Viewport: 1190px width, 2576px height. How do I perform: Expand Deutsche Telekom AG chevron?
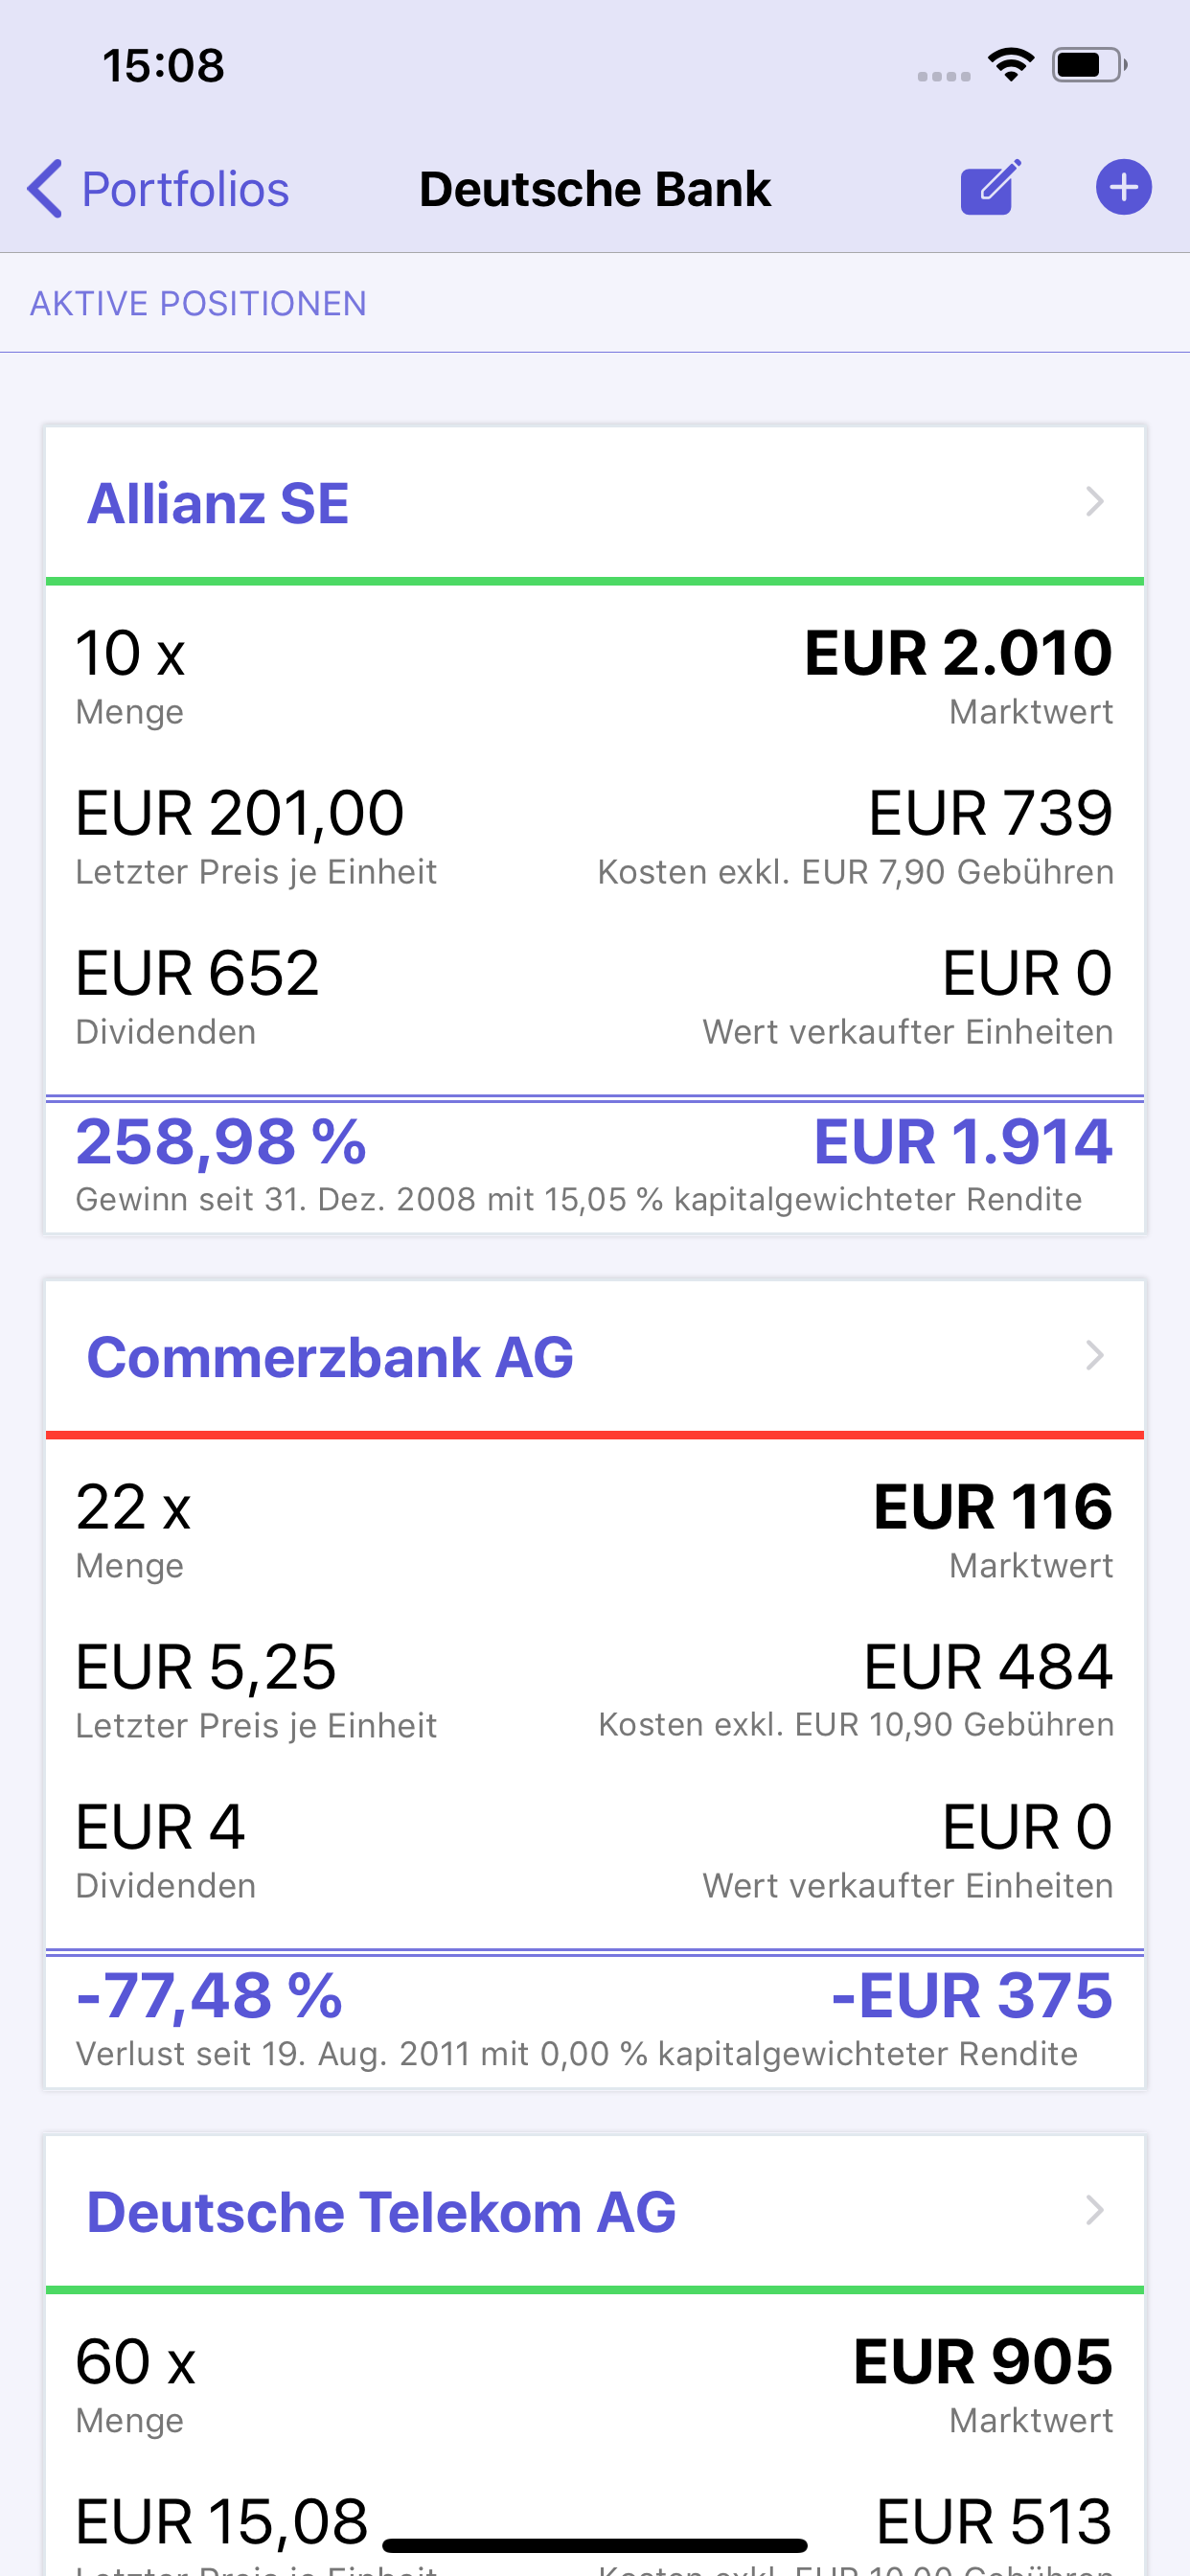pyautogui.click(x=1095, y=2210)
